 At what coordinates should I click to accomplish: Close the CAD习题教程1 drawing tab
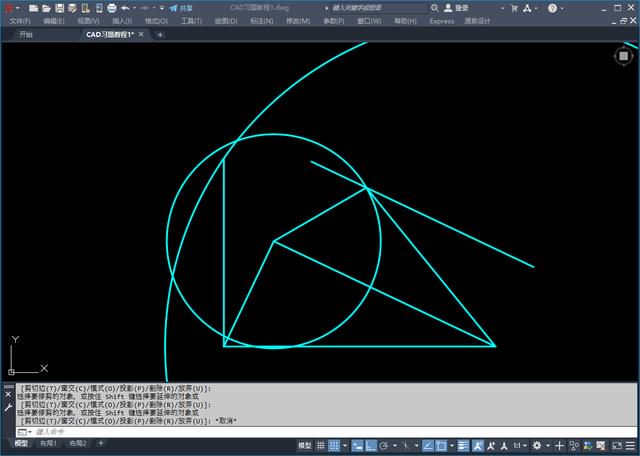click(x=141, y=34)
